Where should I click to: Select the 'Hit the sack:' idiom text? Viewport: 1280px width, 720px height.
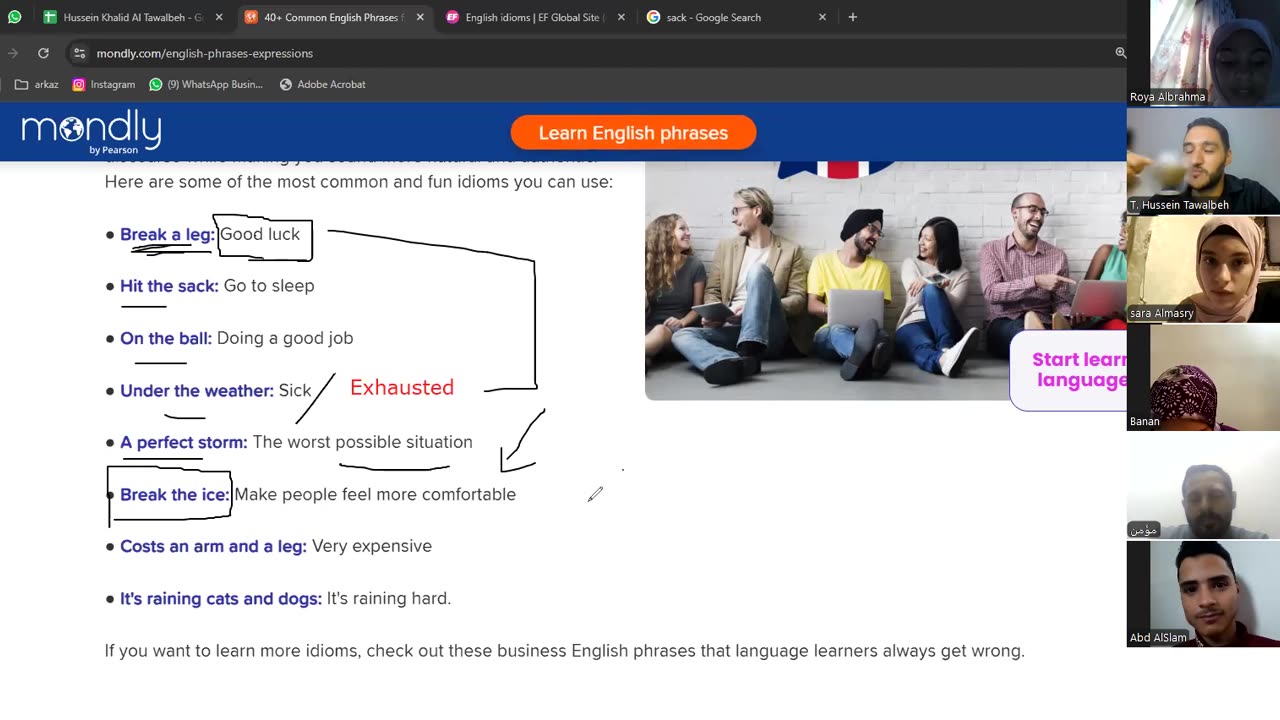pos(169,286)
